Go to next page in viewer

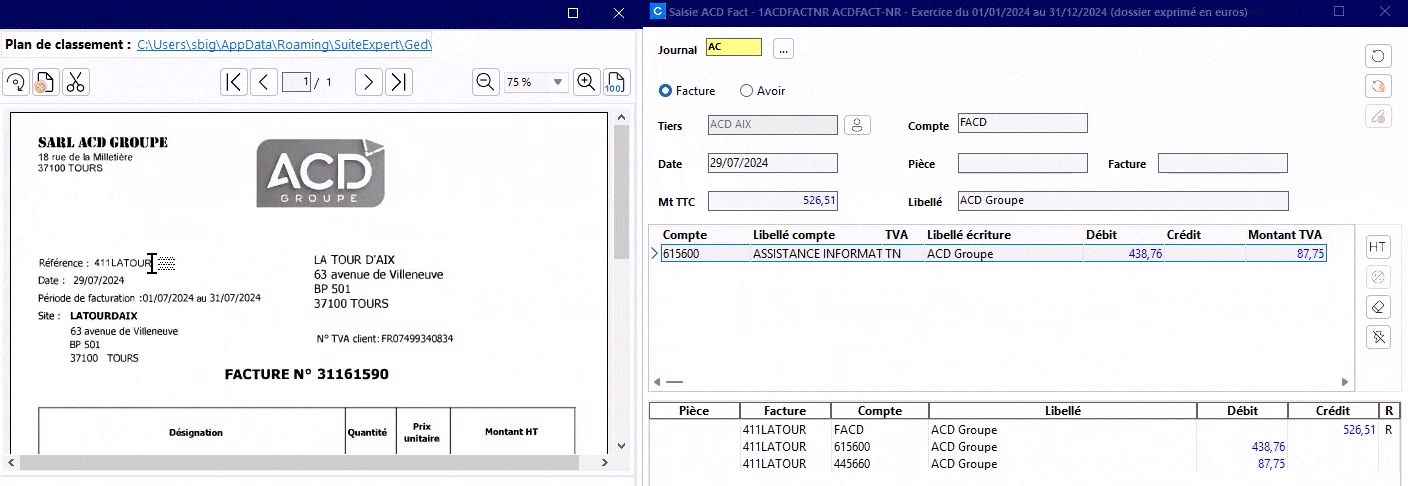[x=369, y=82]
